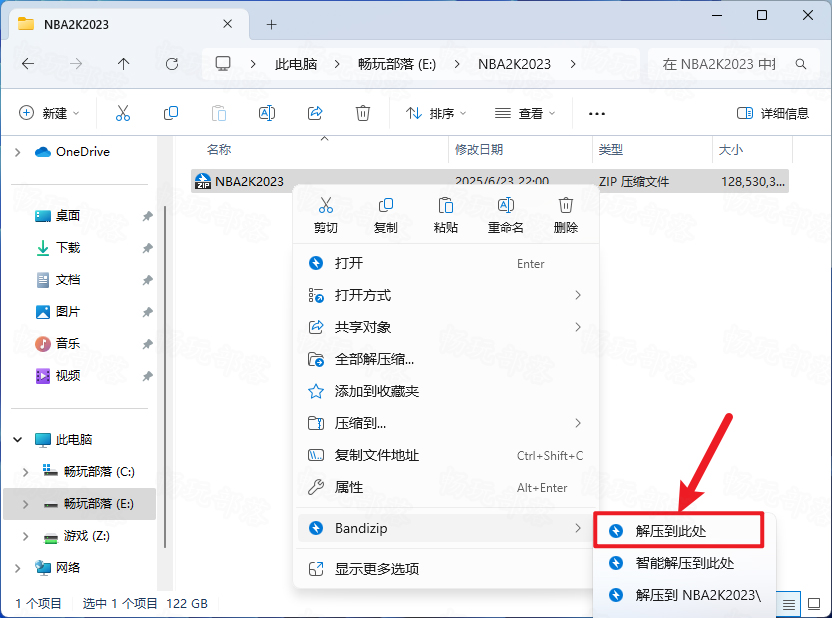Choose 解压到此处 in Bandizip submenu
Viewport: 832px width, 618px height.
click(x=679, y=531)
